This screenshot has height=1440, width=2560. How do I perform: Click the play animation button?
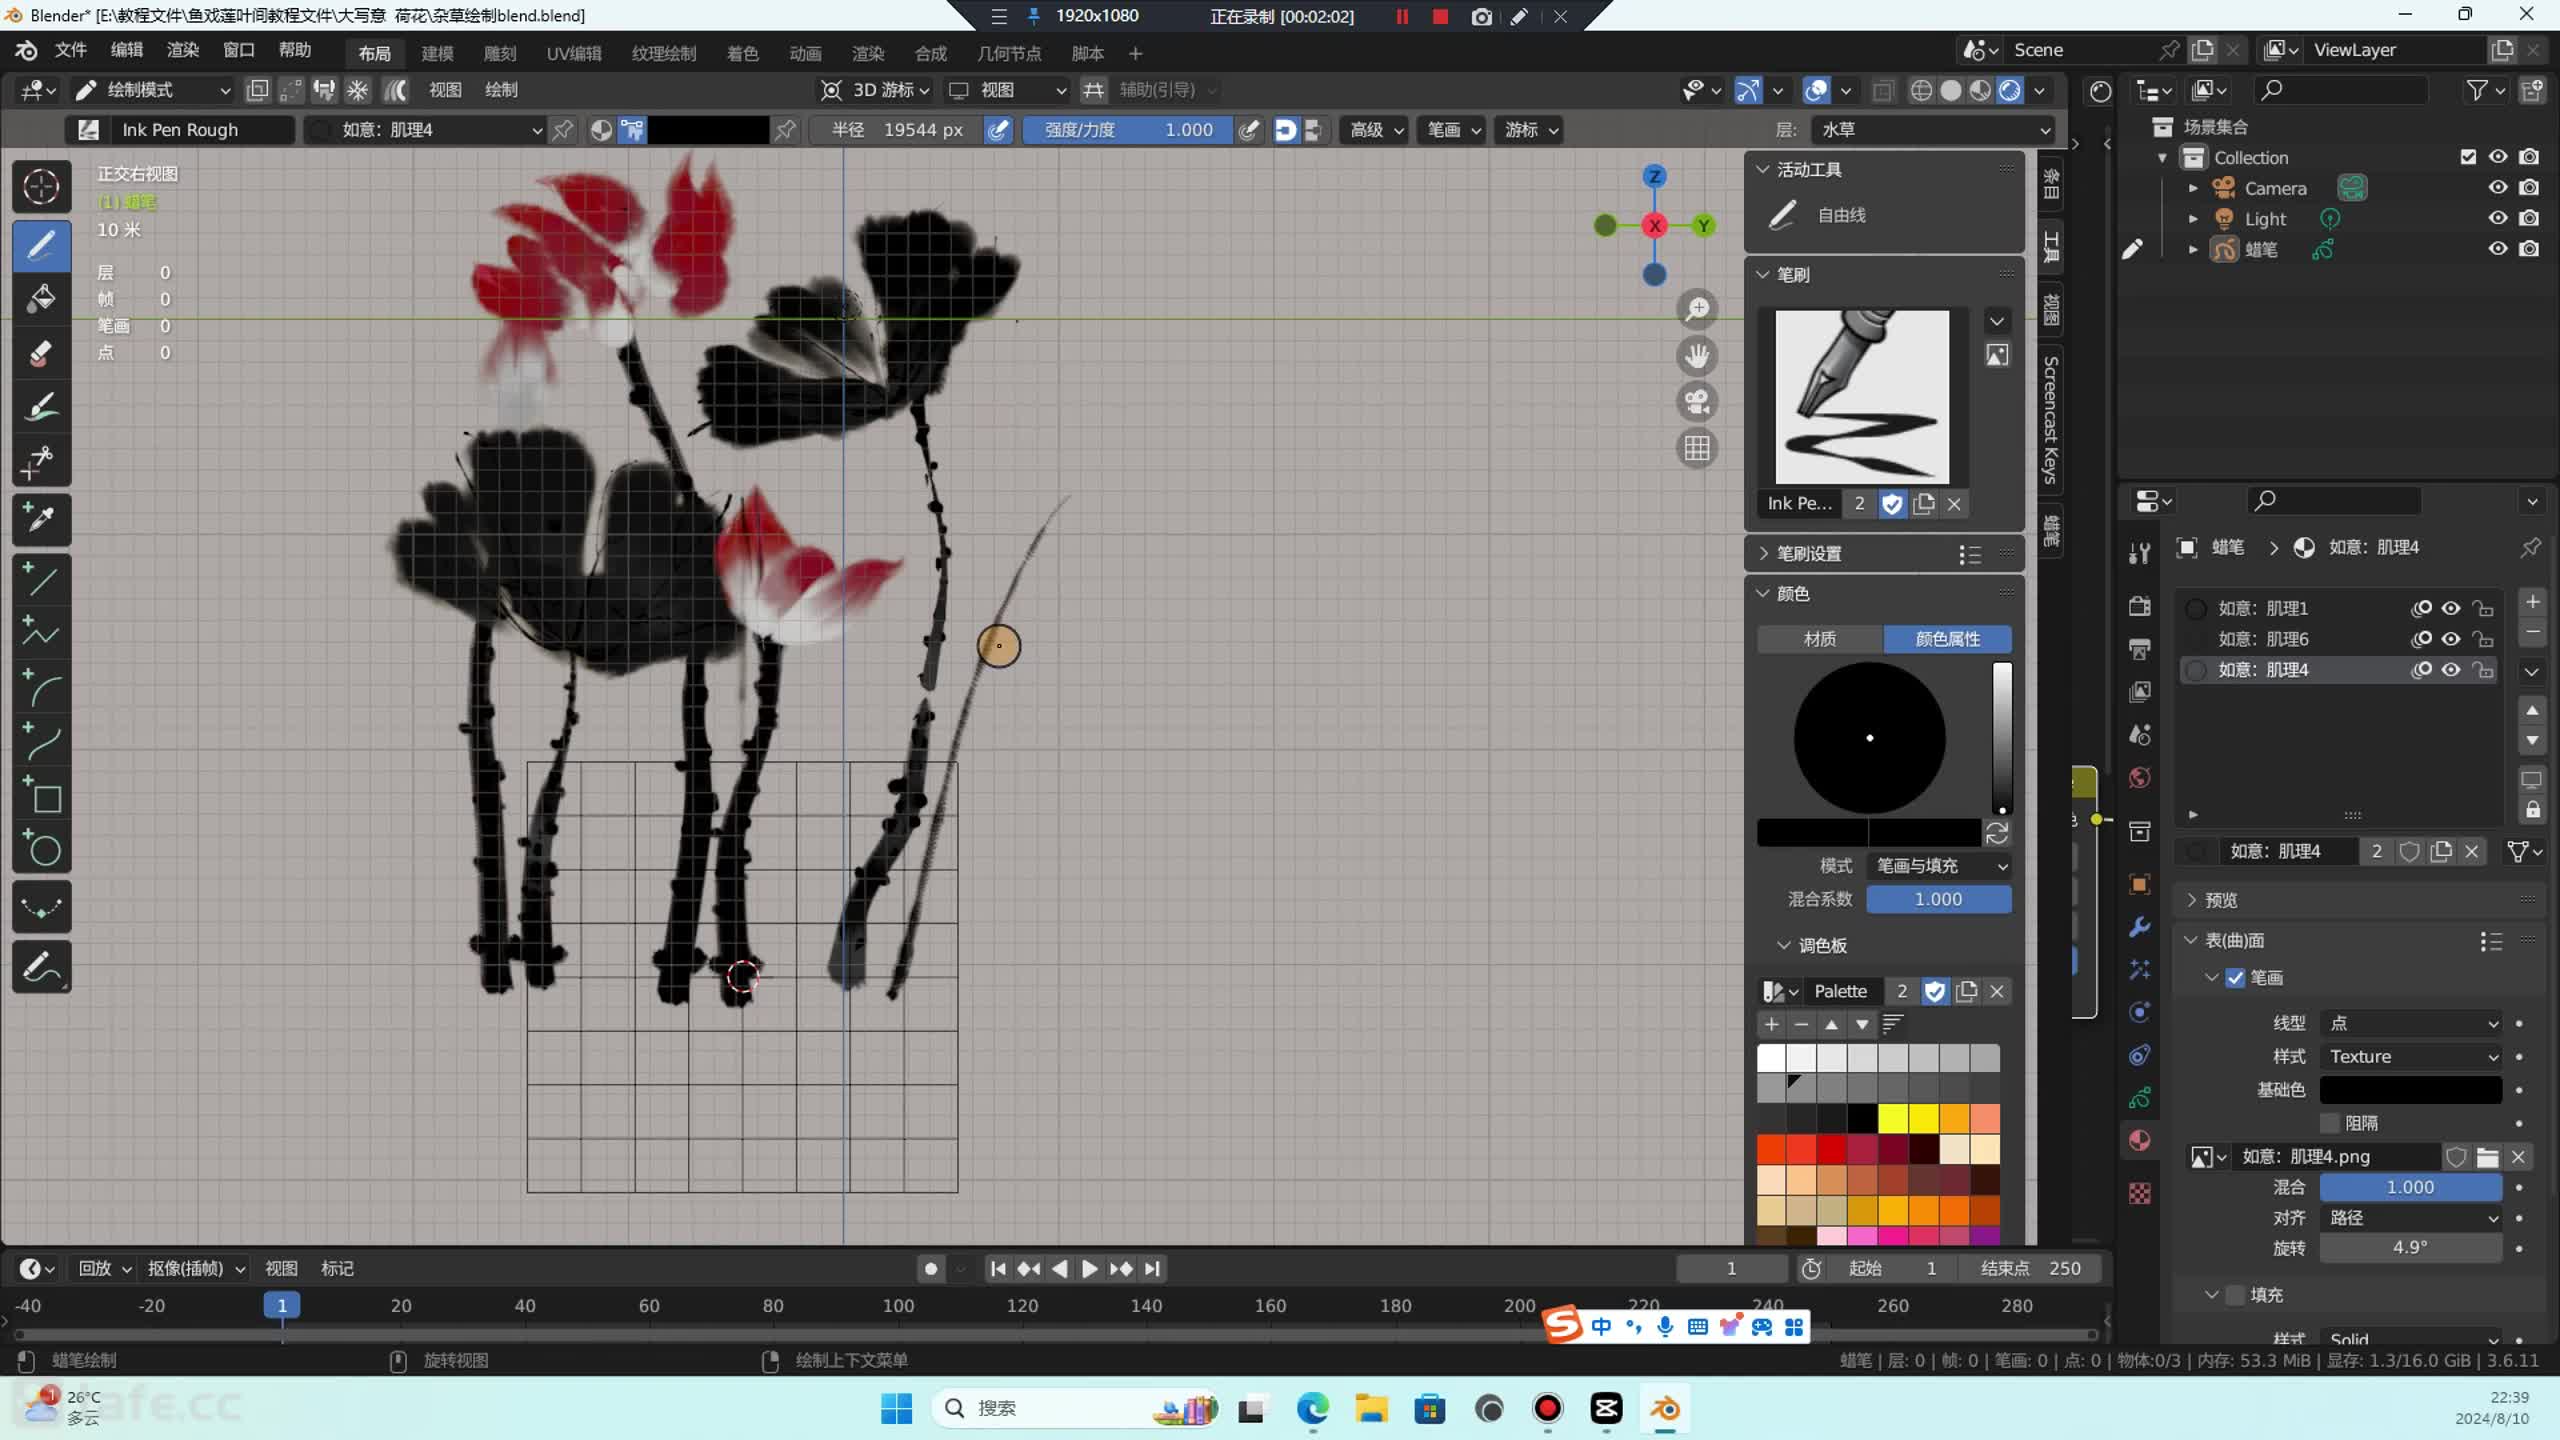click(x=1090, y=1269)
